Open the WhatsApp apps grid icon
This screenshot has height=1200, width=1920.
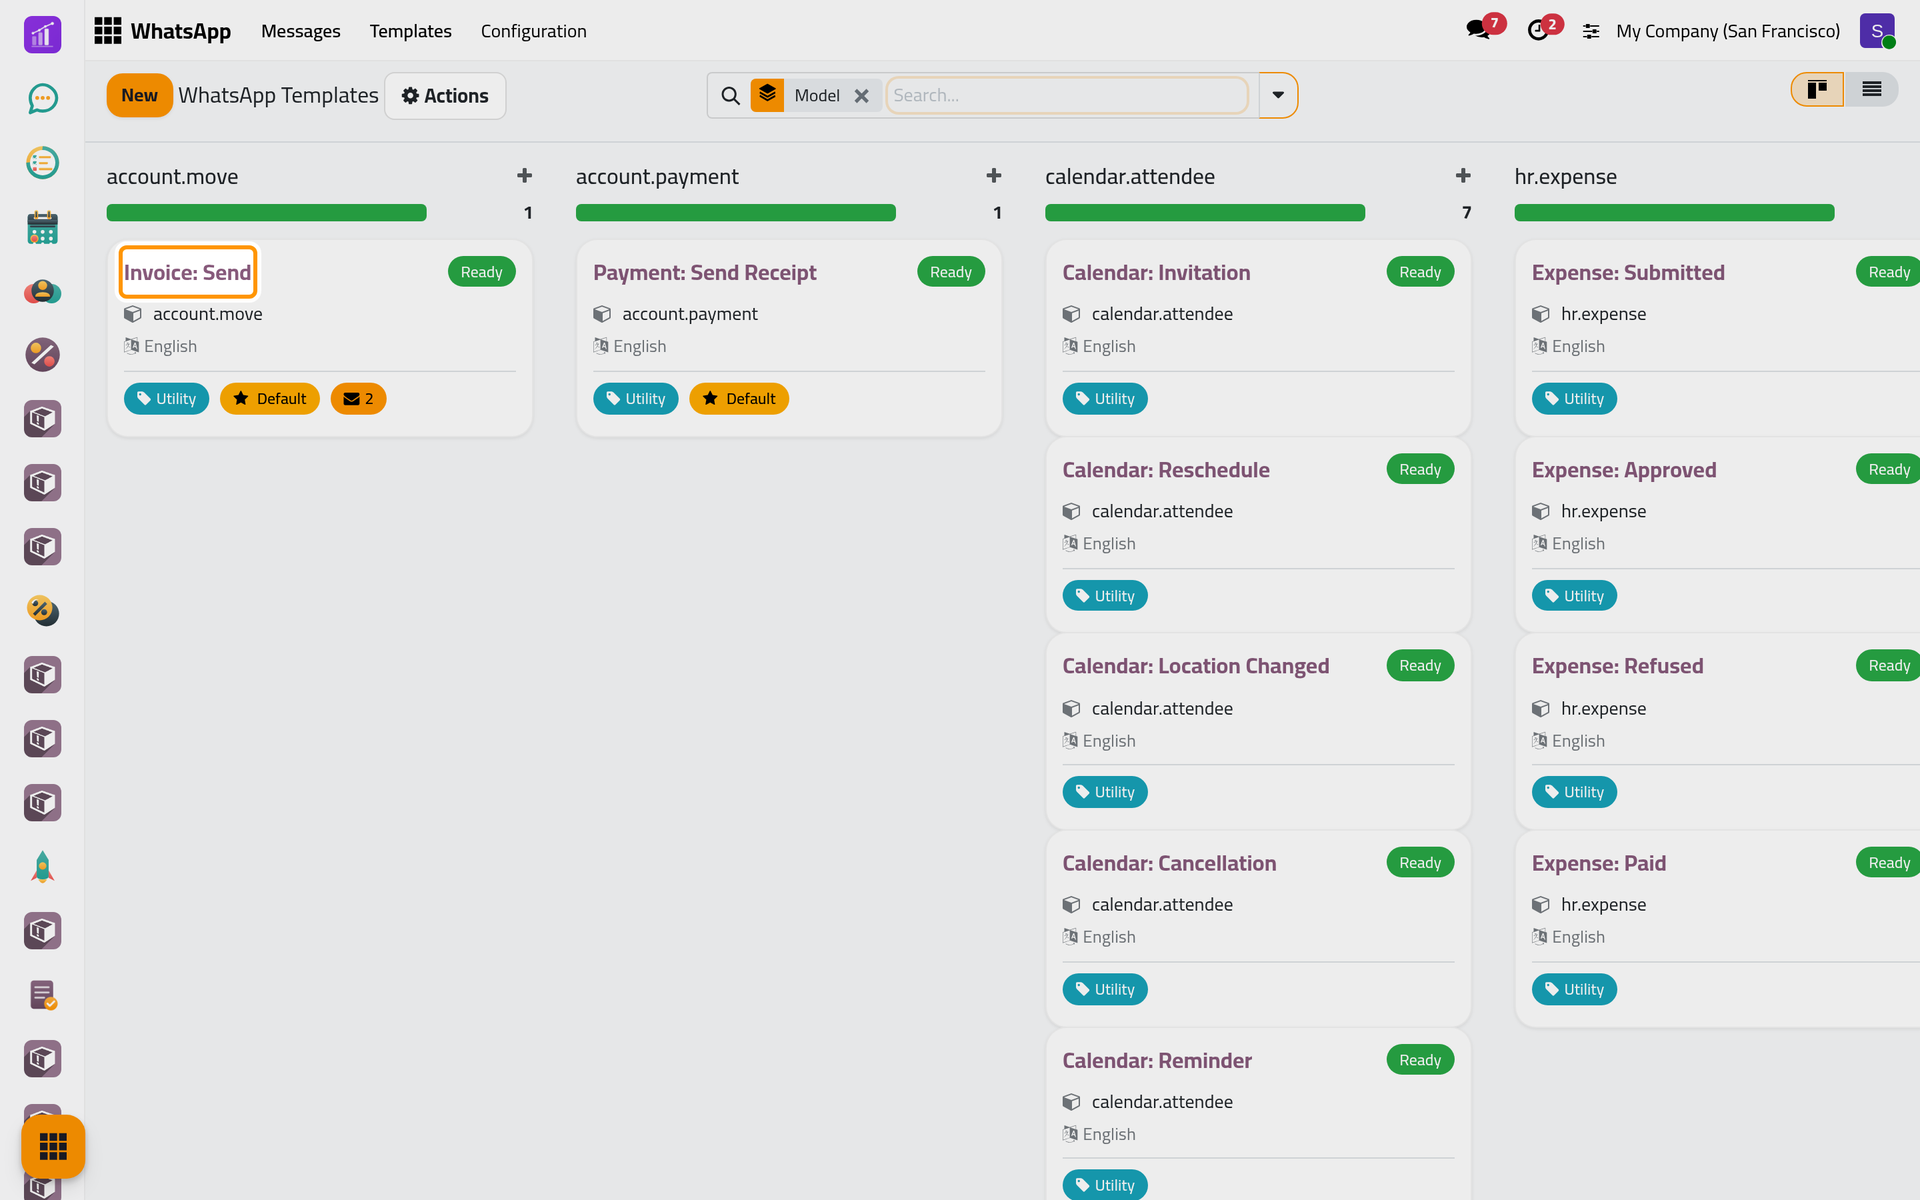(107, 31)
